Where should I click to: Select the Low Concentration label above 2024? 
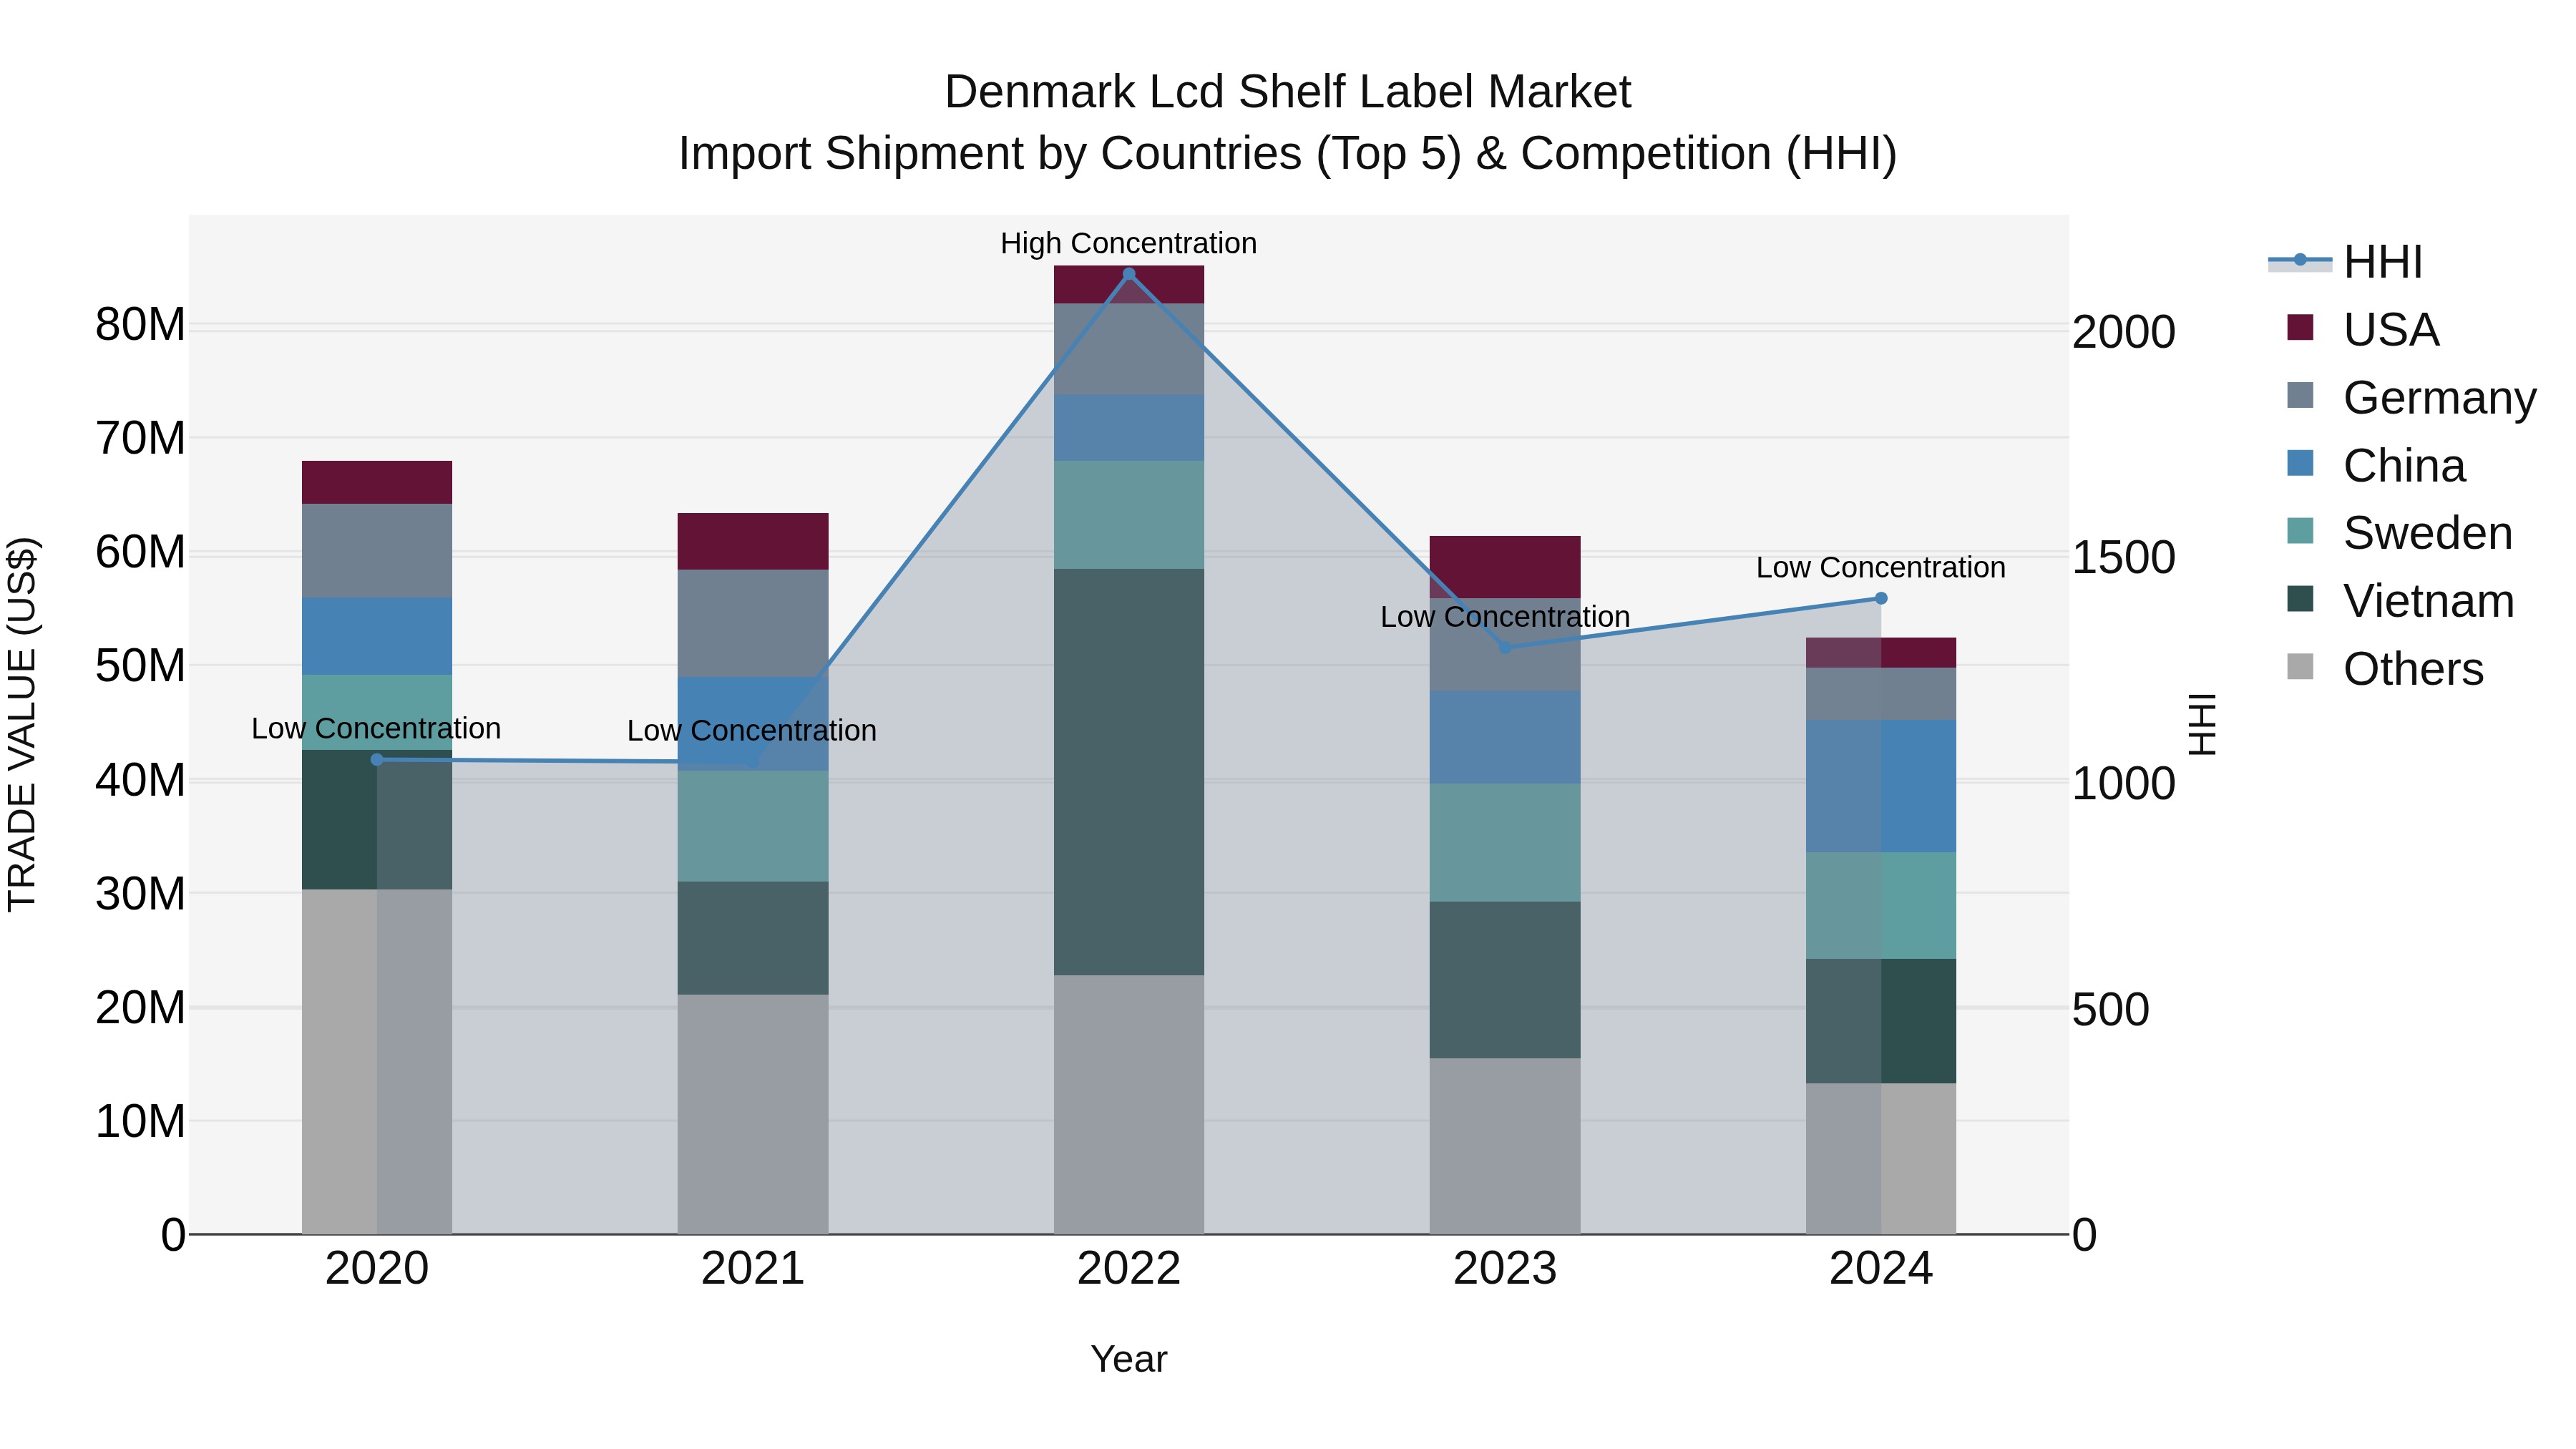1881,567
